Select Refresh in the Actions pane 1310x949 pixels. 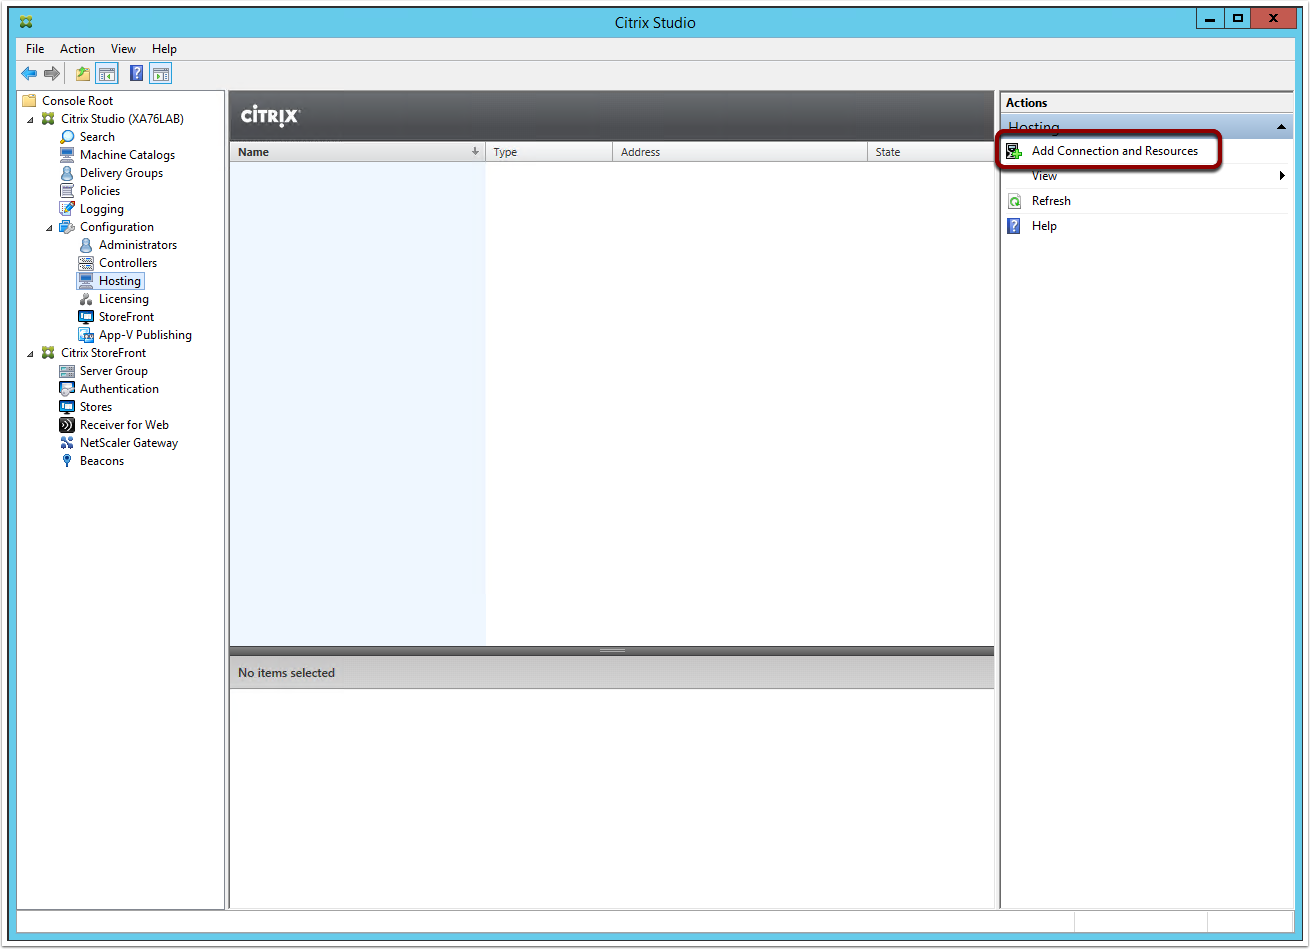point(1051,201)
